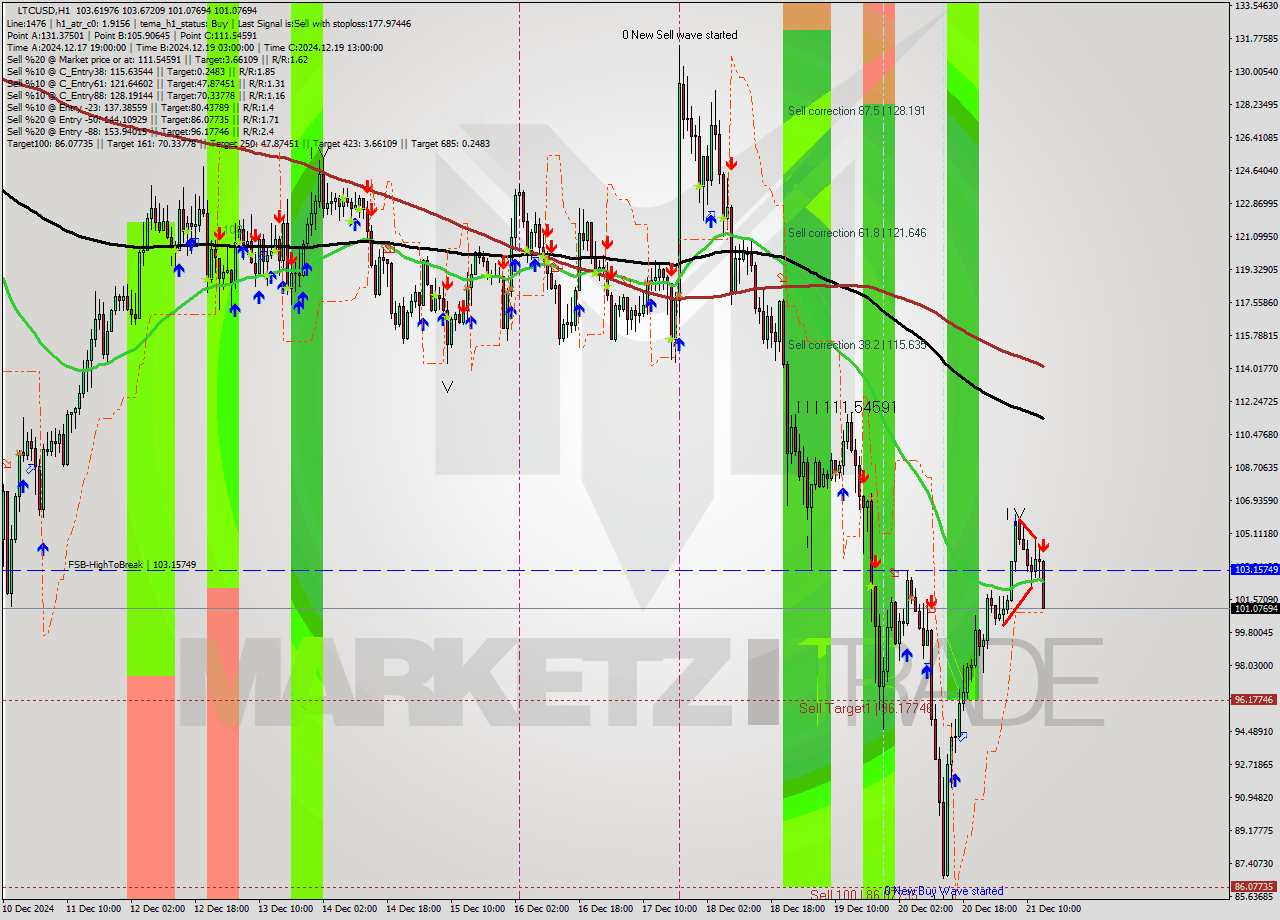
Task: Click the '20 Dec 18:00' time label
Action: pyautogui.click(x=990, y=909)
